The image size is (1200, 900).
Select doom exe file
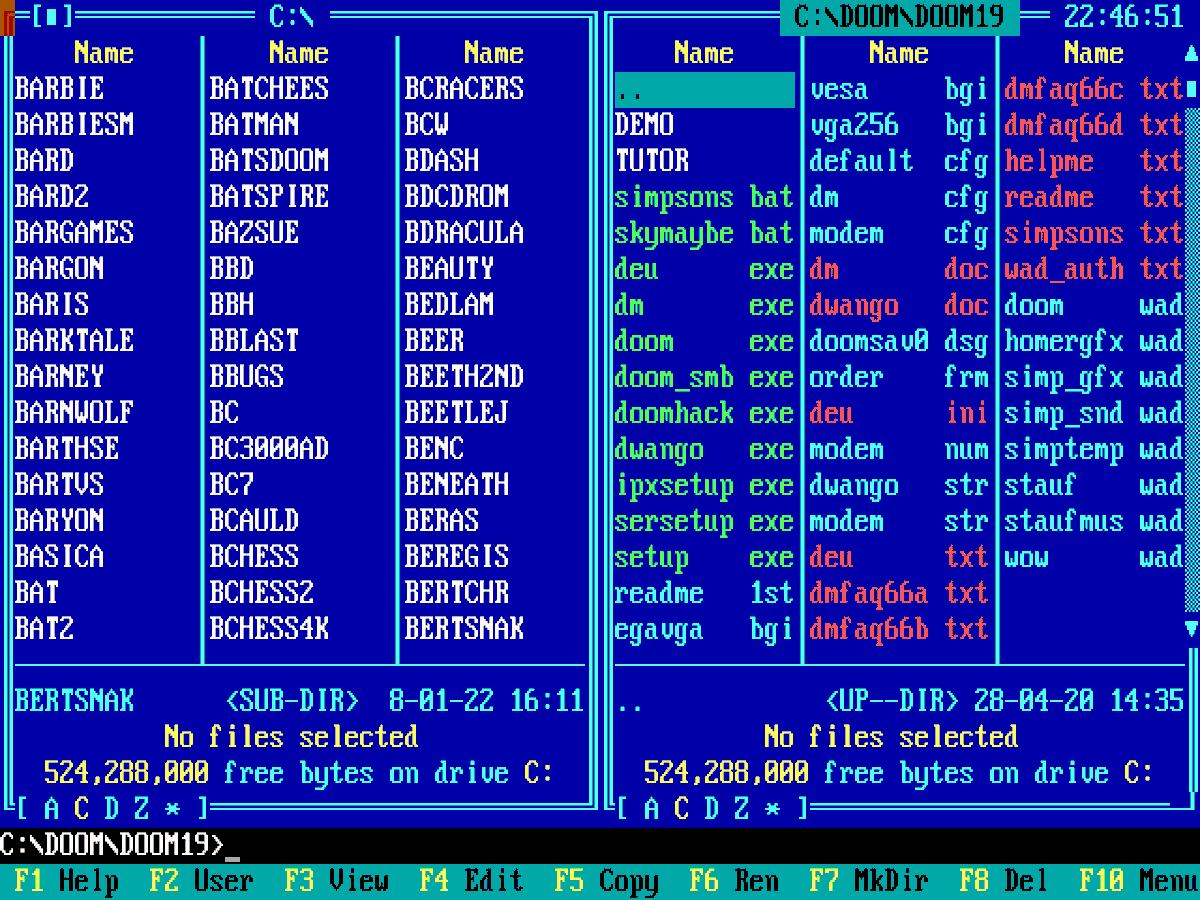tap(705, 341)
